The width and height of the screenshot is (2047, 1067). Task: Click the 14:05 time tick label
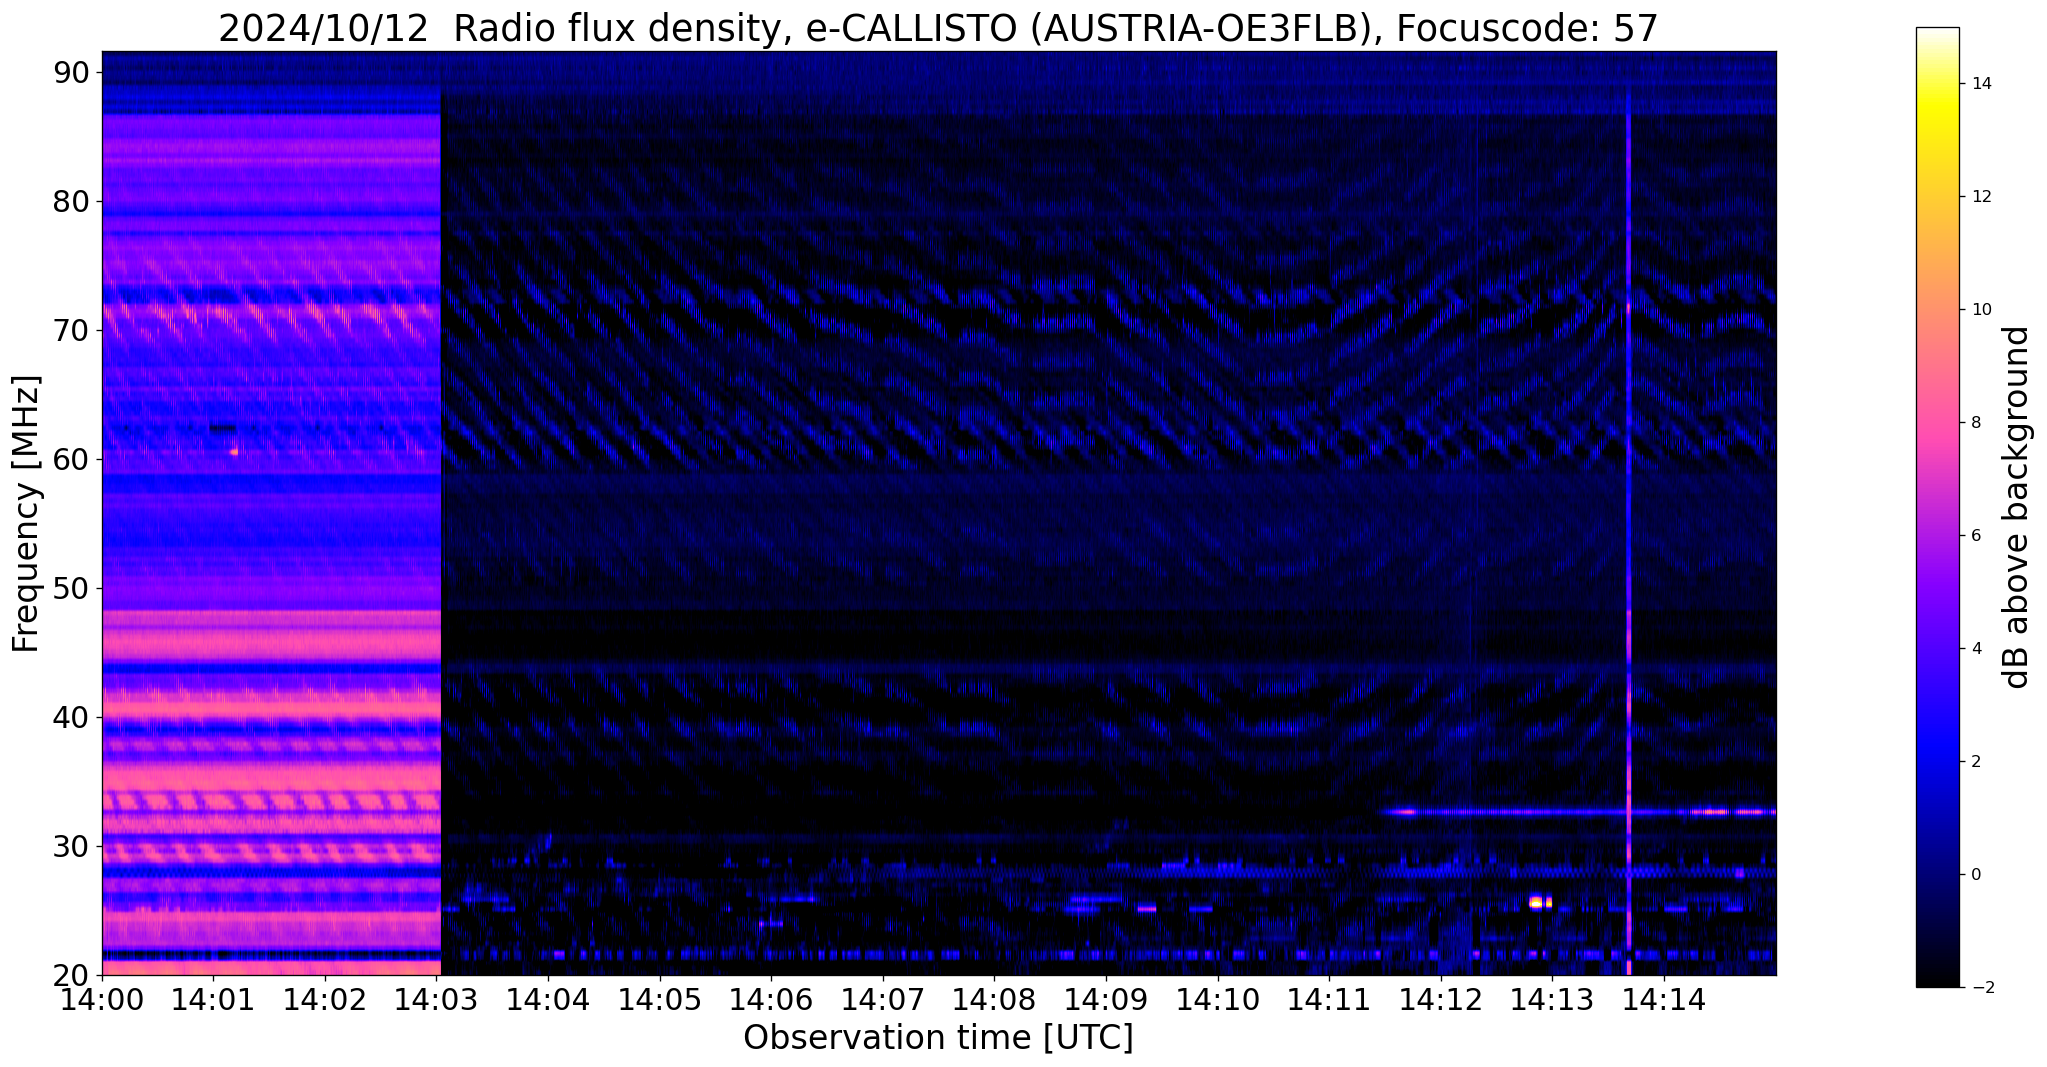660,1000
